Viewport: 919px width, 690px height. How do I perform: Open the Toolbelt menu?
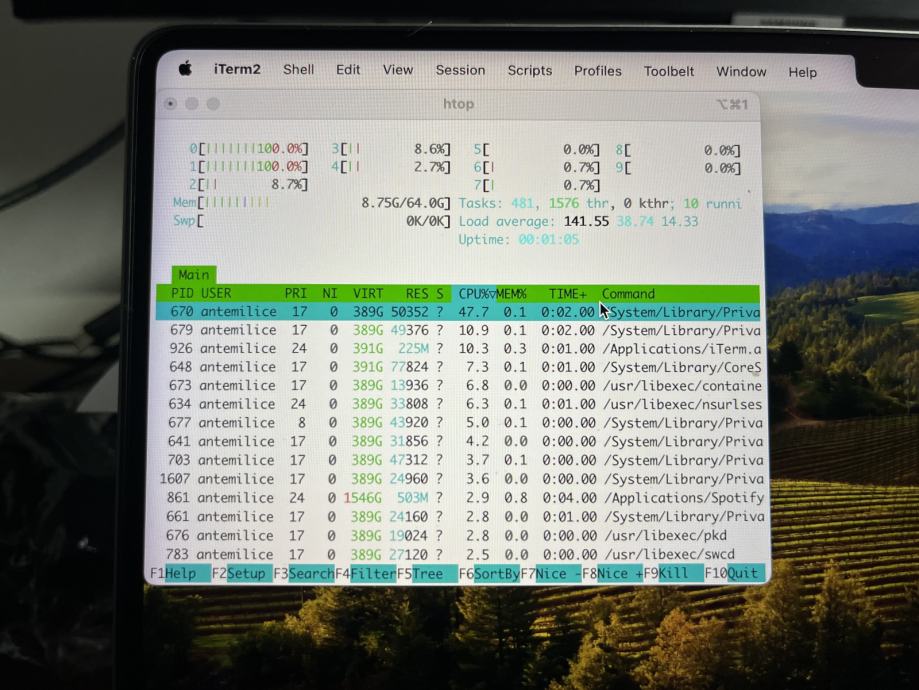pyautogui.click(x=669, y=72)
